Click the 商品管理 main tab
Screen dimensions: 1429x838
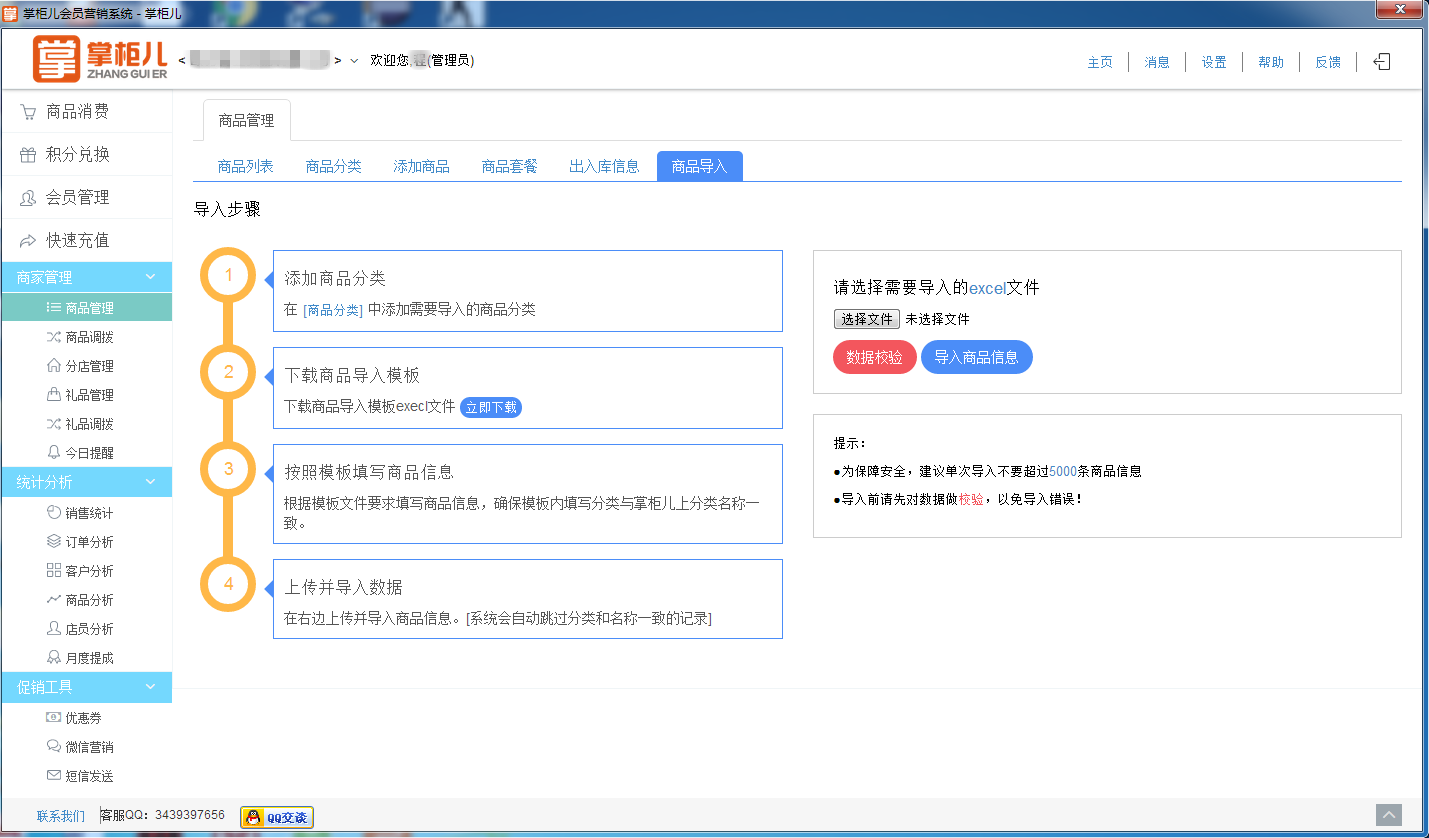tap(246, 120)
